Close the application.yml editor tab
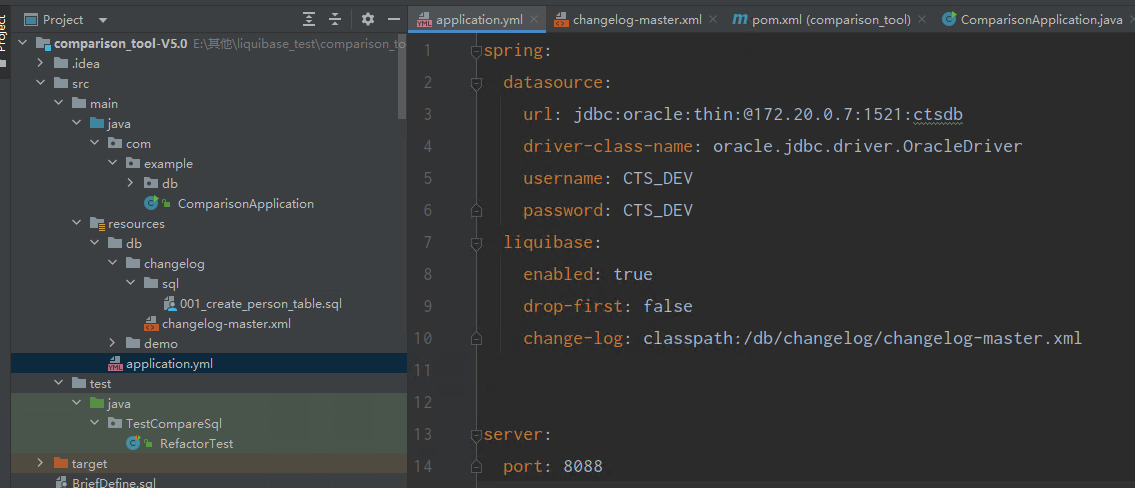 pyautogui.click(x=533, y=20)
